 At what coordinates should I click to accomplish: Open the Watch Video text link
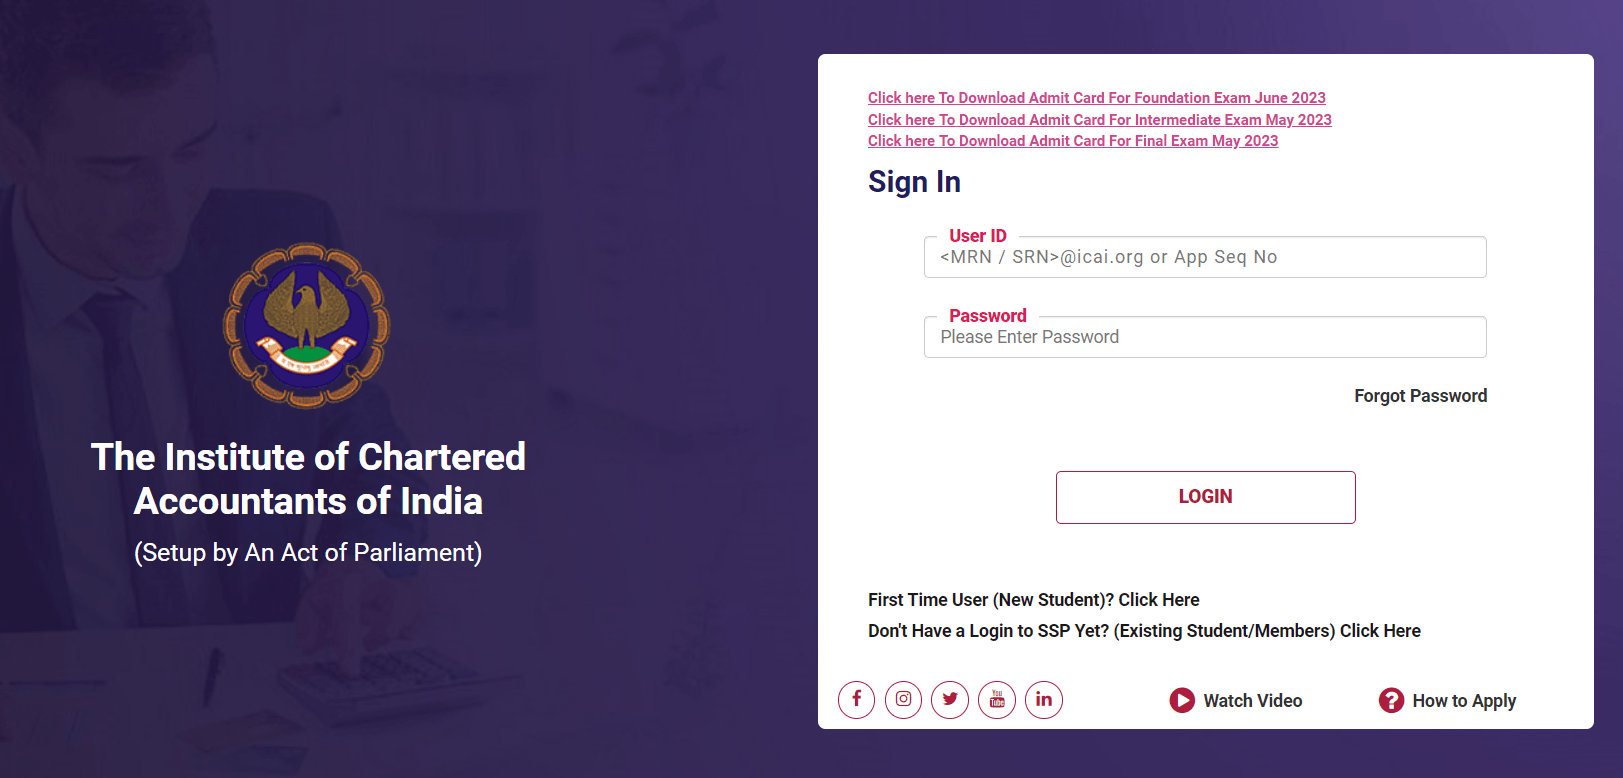point(1252,701)
